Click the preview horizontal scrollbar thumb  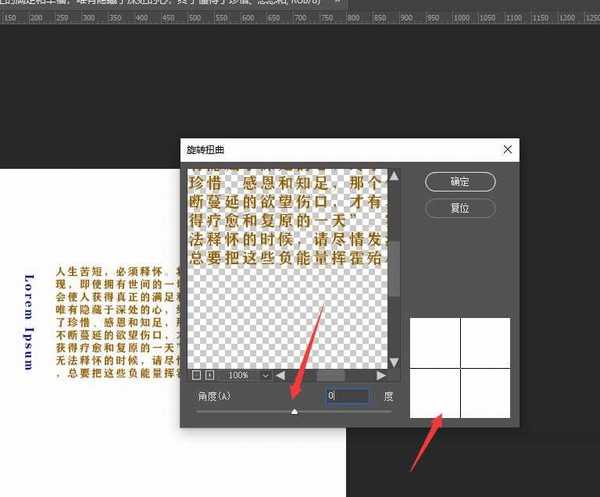[330, 375]
